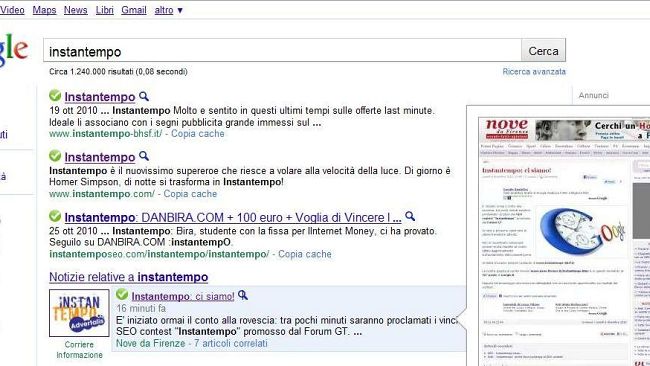Click the Nove da Firenze page preview

coord(564,241)
